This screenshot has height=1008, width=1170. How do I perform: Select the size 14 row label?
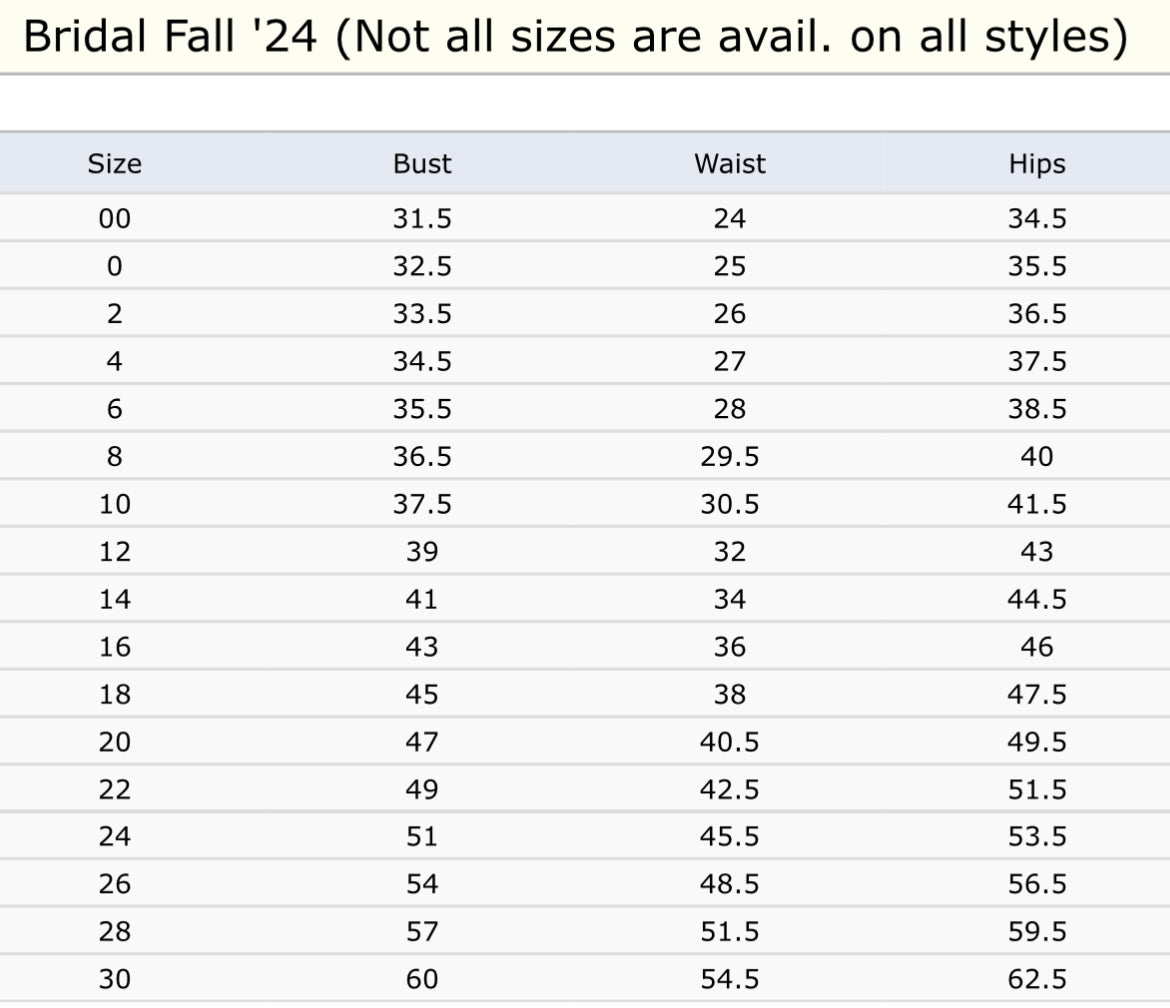[x=114, y=599]
